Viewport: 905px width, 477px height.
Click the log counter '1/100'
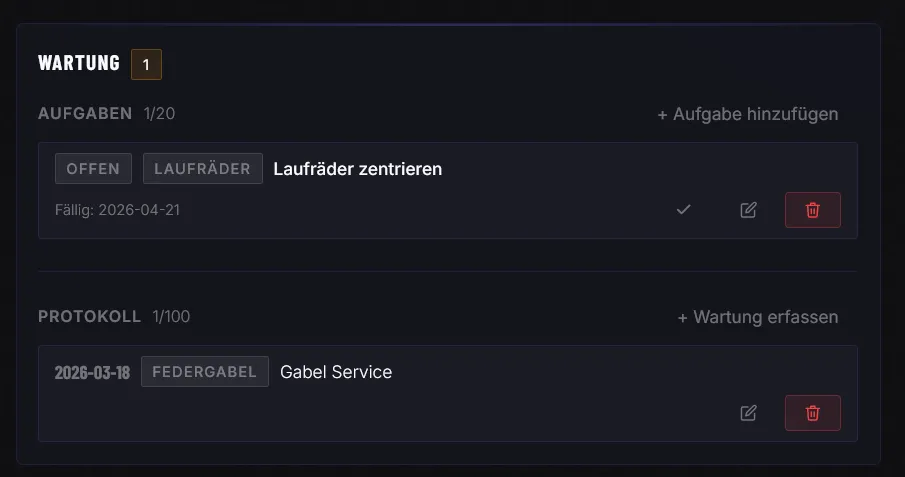pos(171,317)
